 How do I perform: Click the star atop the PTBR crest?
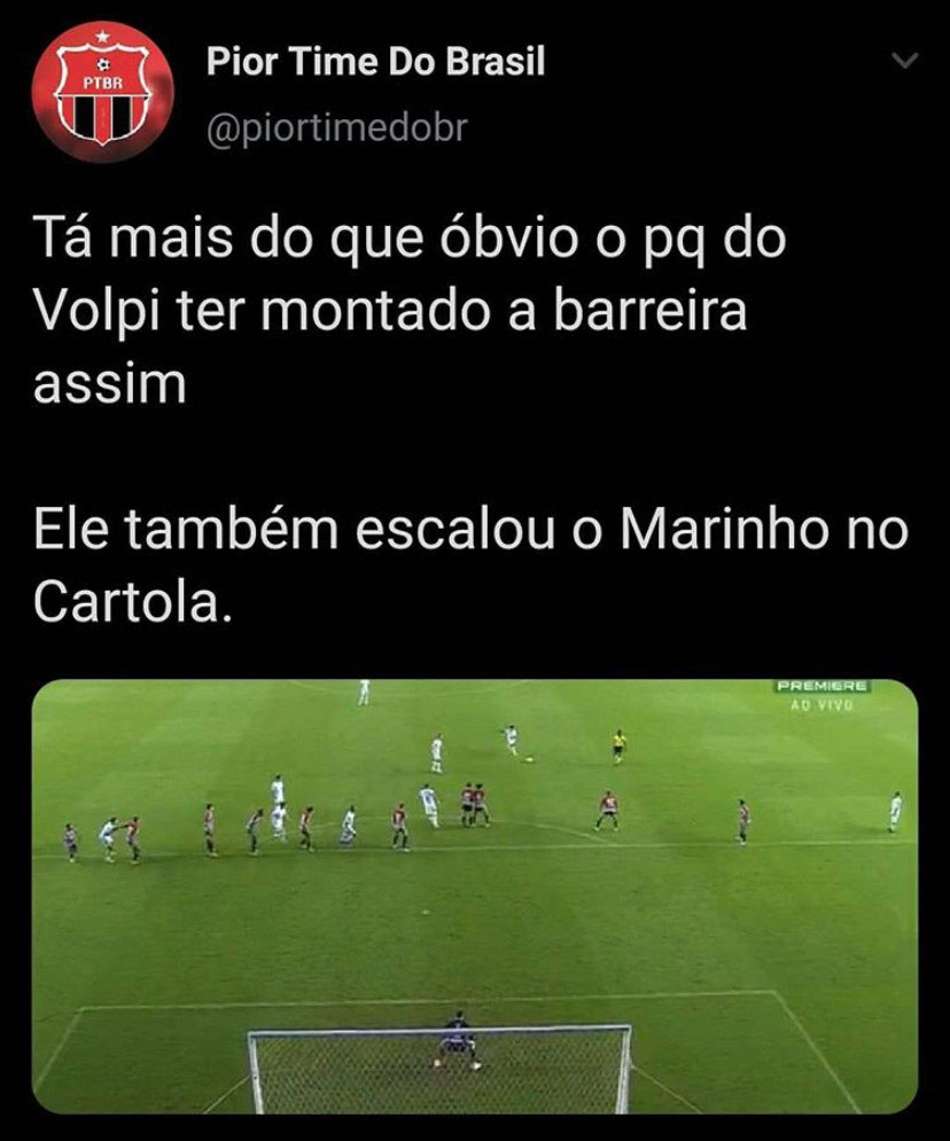point(103,35)
